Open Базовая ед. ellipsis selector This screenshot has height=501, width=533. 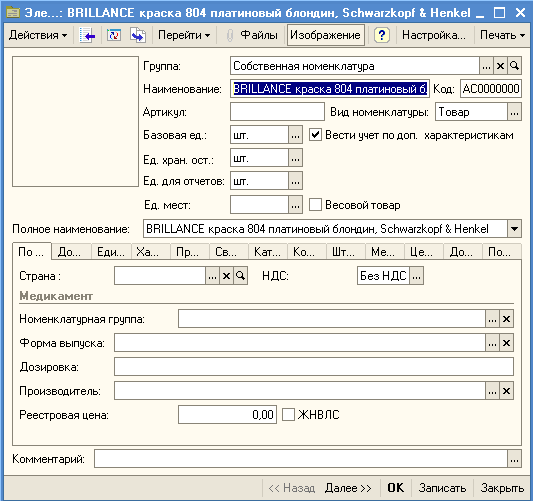pos(295,135)
